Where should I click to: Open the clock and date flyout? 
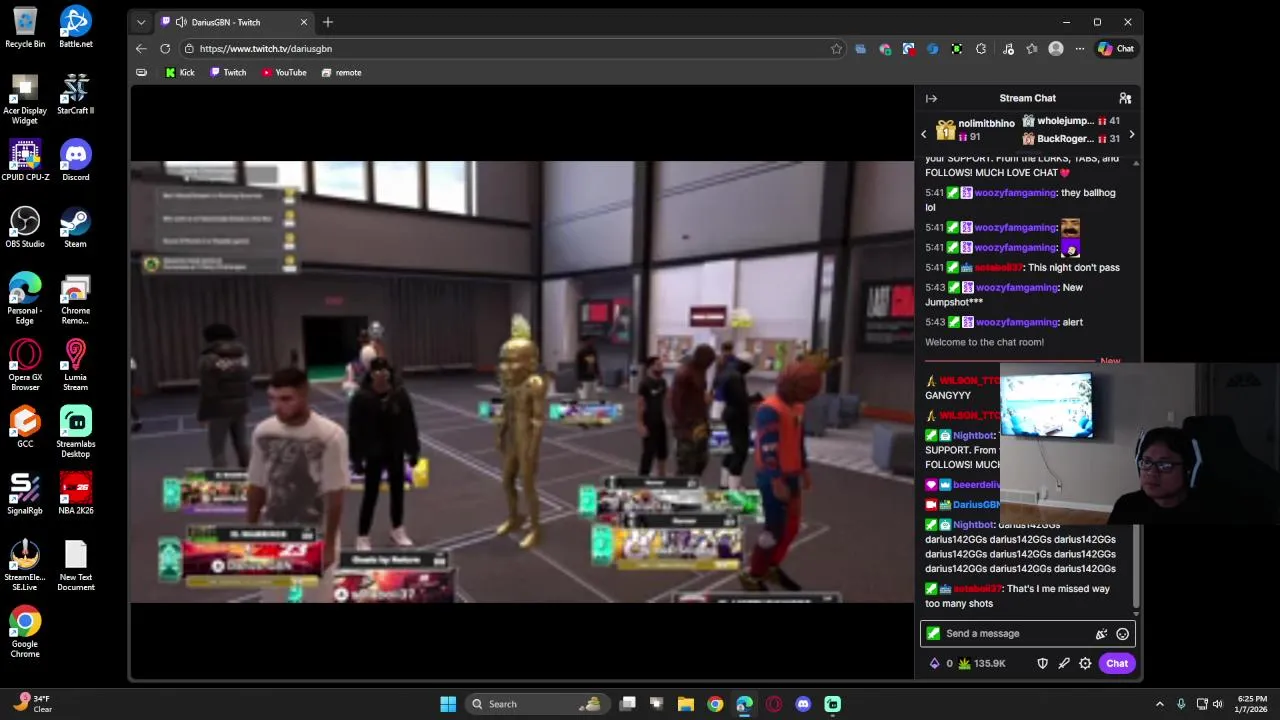coord(1253,704)
